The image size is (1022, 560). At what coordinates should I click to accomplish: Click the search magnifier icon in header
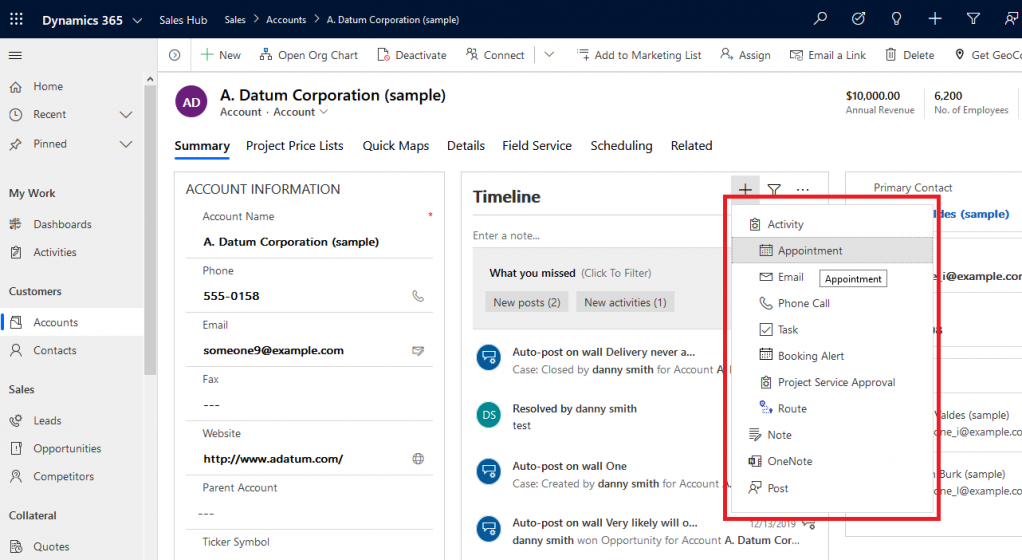tap(820, 19)
